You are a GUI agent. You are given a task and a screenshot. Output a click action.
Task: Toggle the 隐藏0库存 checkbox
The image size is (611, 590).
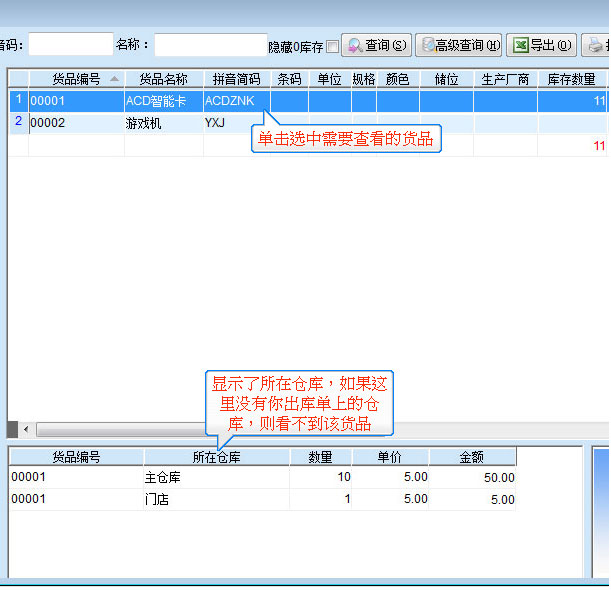333,46
